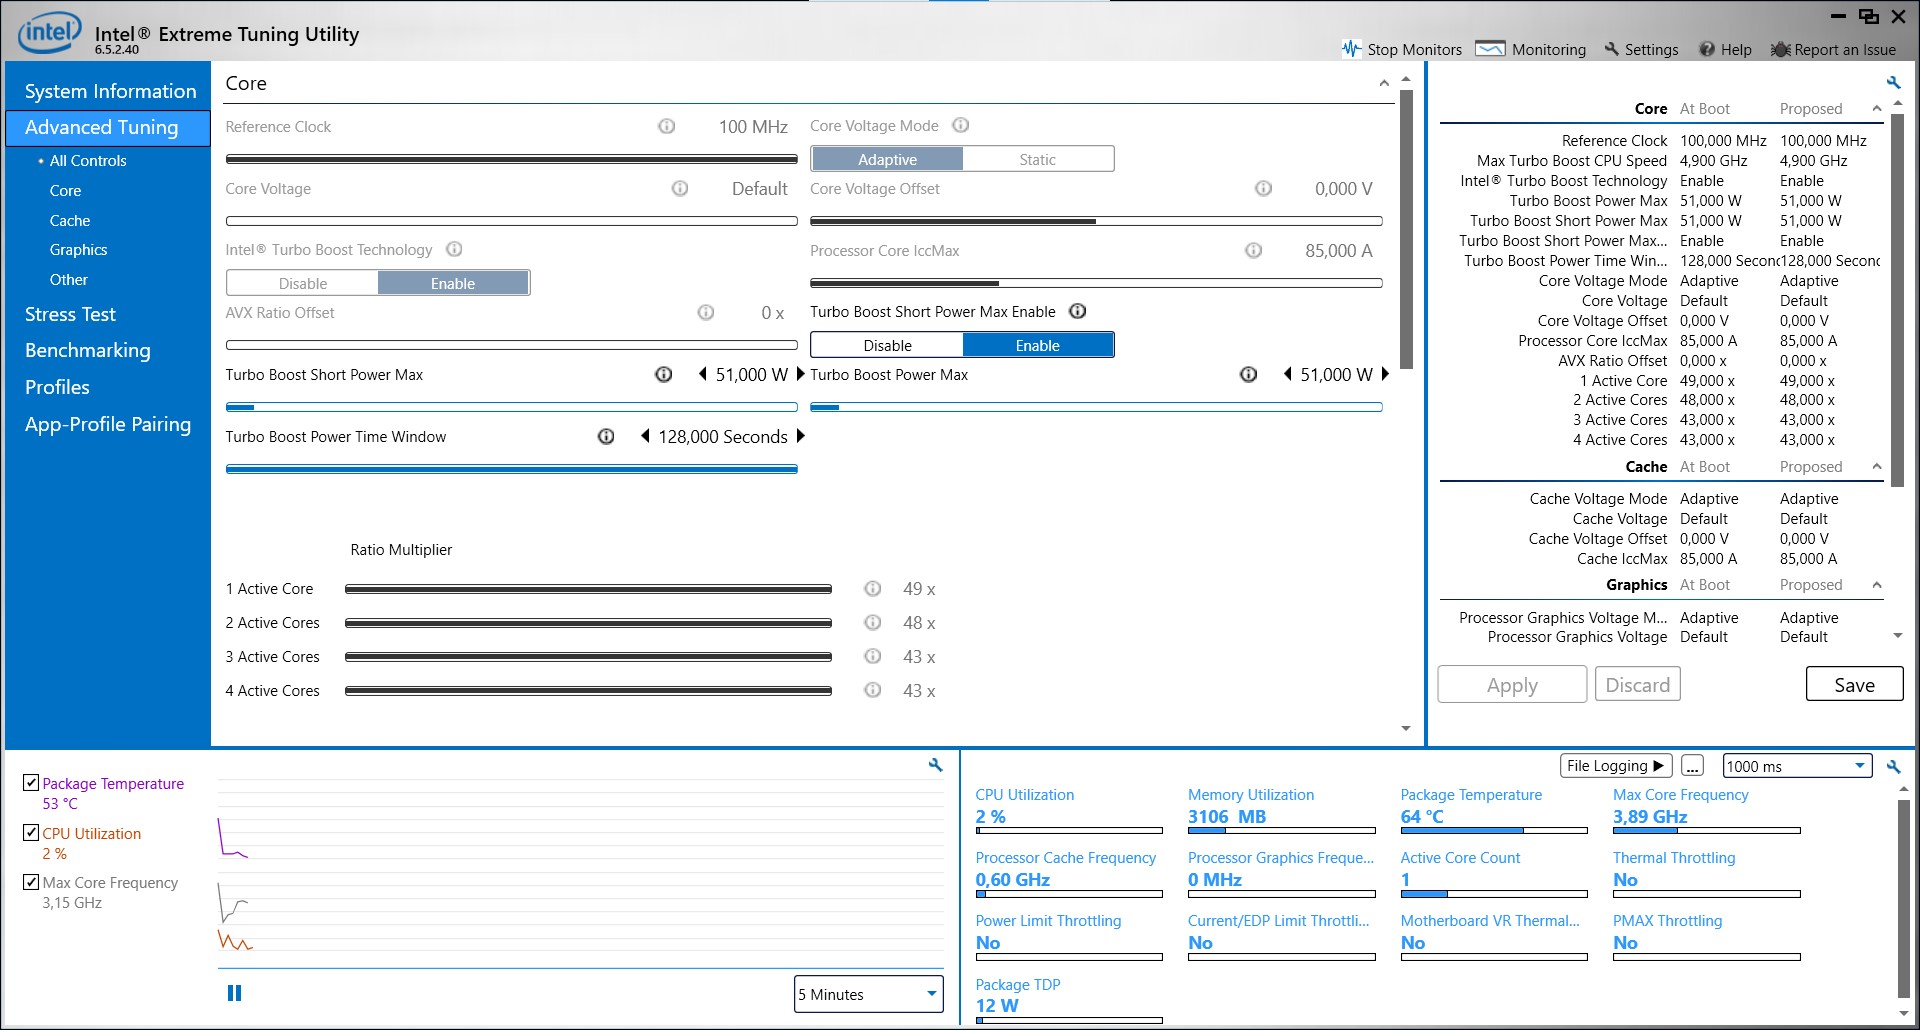
Task: Pause the monitoring graph
Action: pos(235,993)
